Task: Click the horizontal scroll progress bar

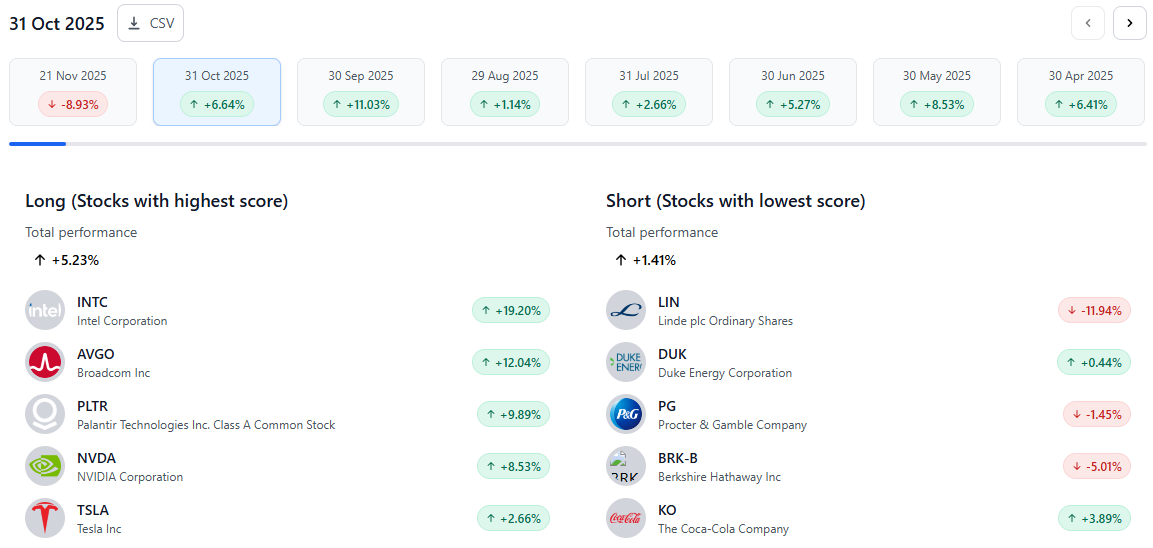Action: [x=577, y=144]
